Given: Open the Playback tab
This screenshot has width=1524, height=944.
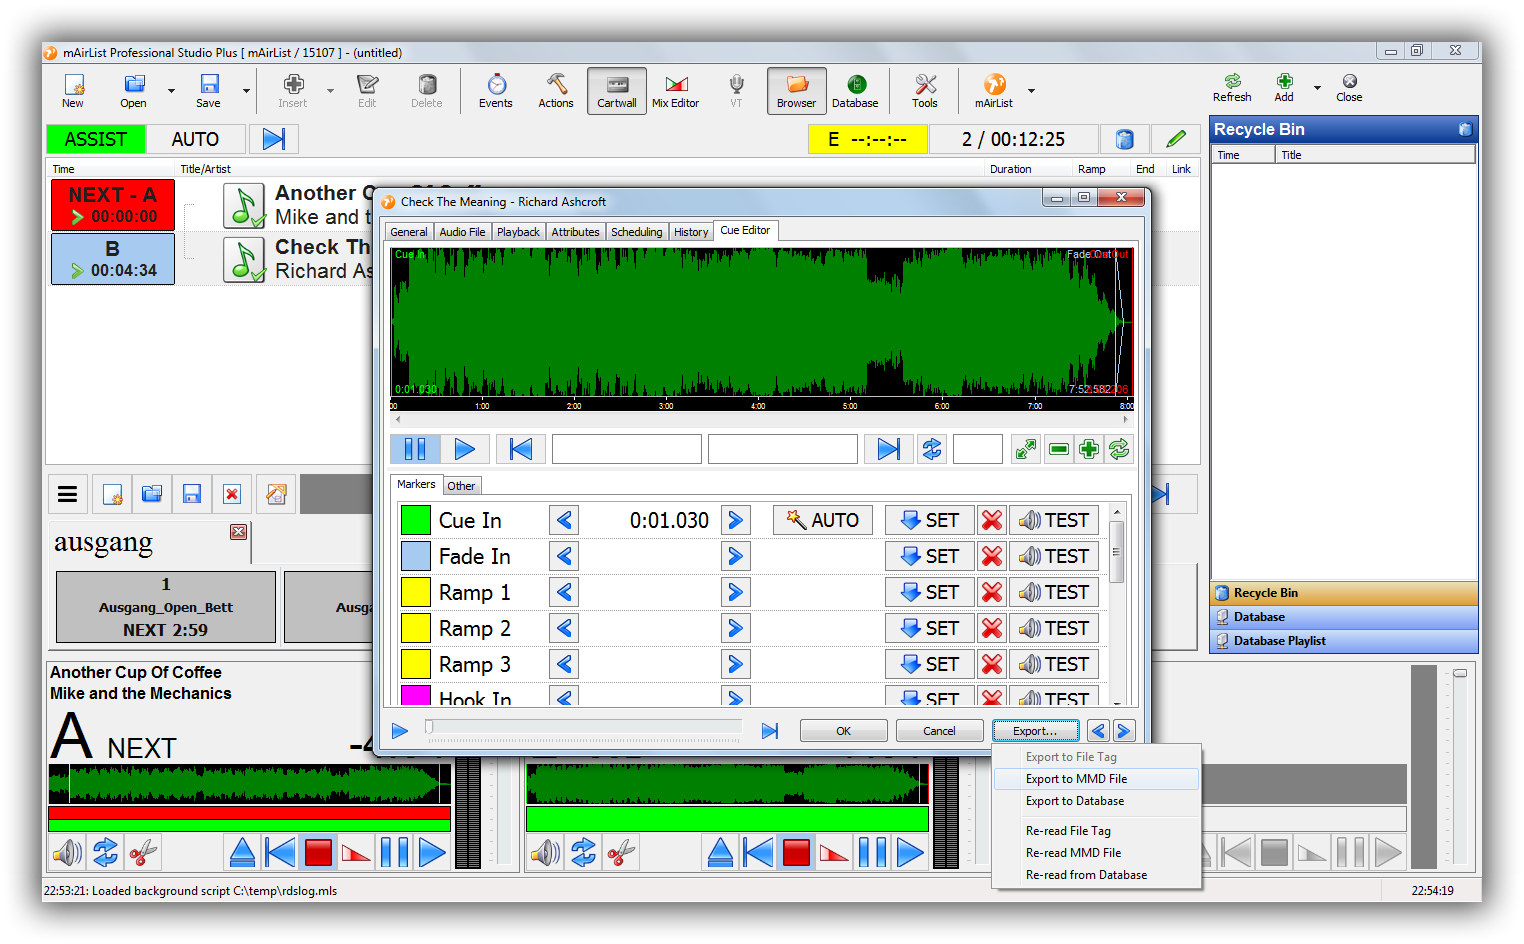Looking at the screenshot, I should [x=518, y=232].
